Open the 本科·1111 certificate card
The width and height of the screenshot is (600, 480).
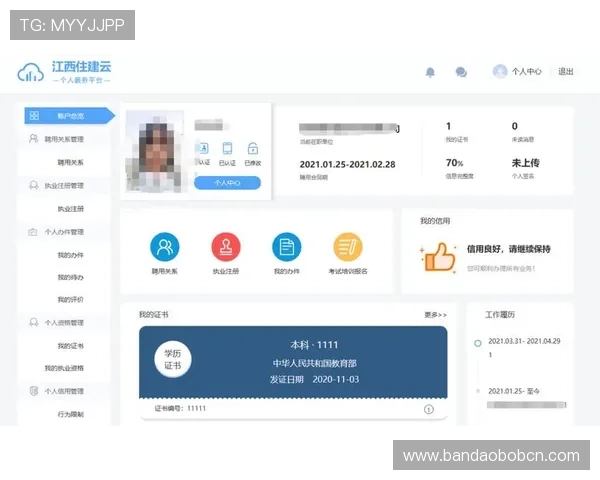pyautogui.click(x=293, y=362)
